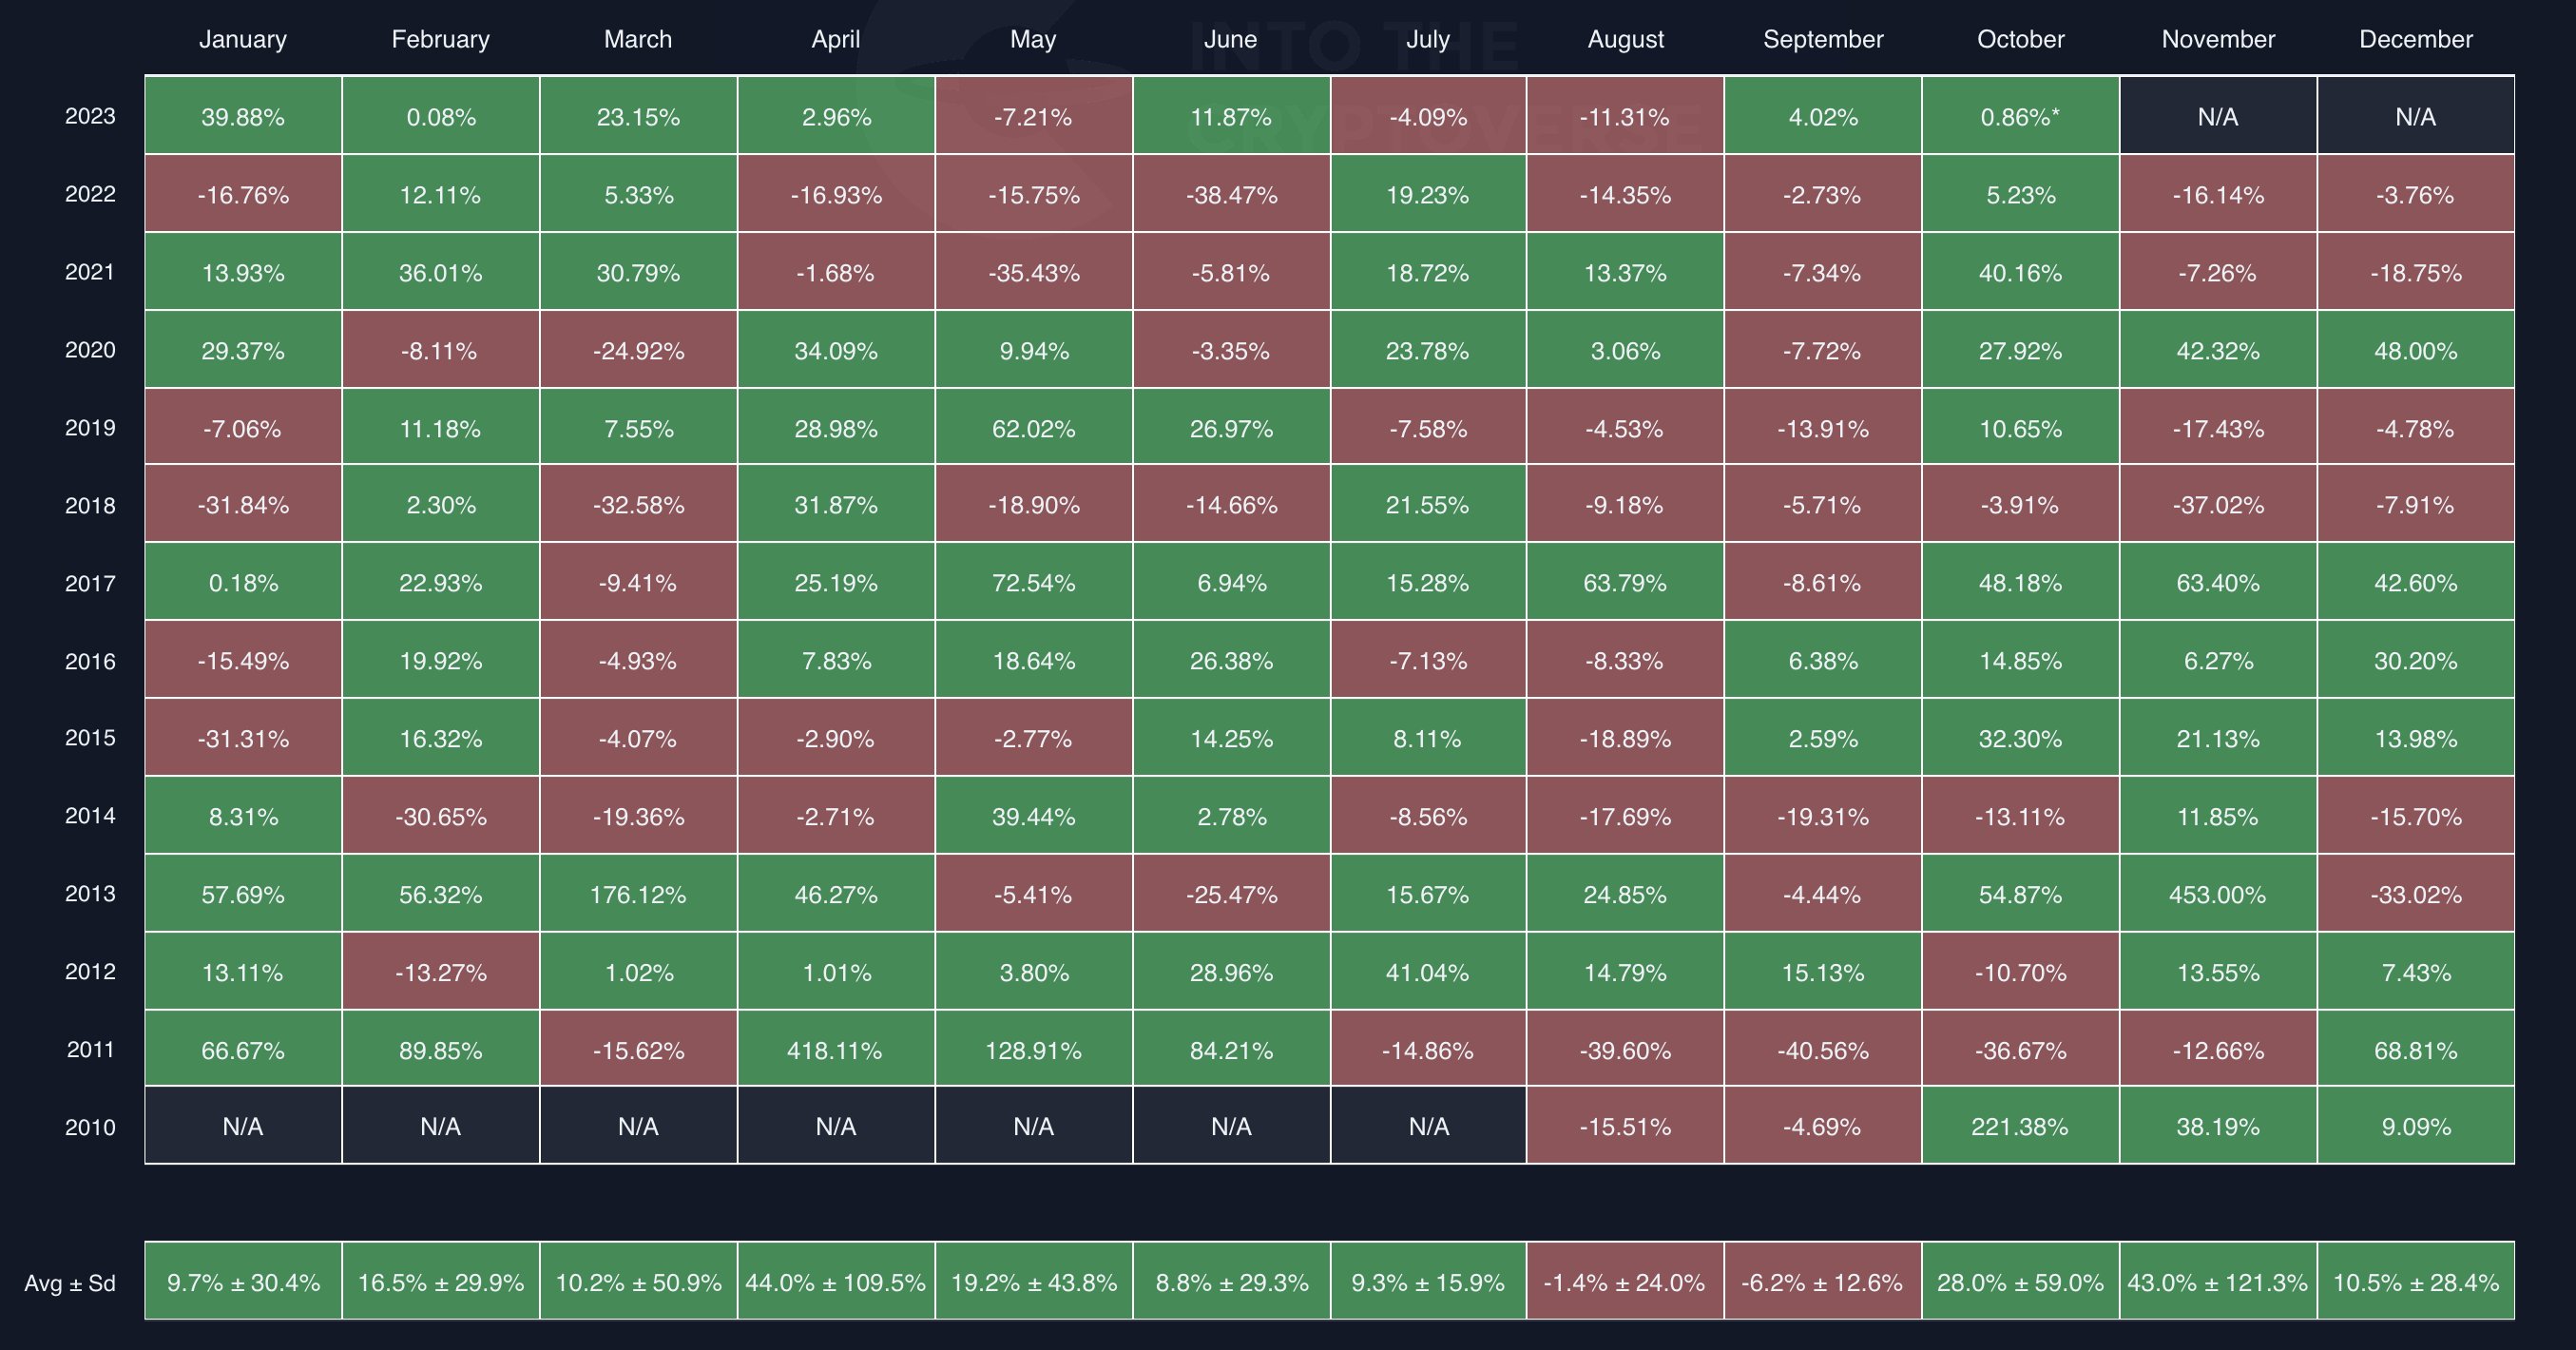This screenshot has width=2576, height=1350.
Task: Click the N/A cell for December 2023
Action: pyautogui.click(x=2416, y=116)
